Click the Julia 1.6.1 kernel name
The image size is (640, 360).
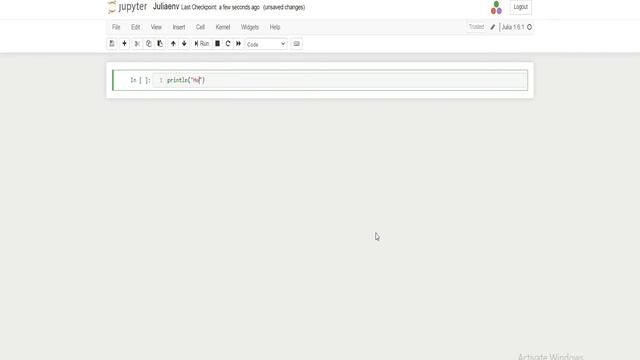pyautogui.click(x=513, y=27)
